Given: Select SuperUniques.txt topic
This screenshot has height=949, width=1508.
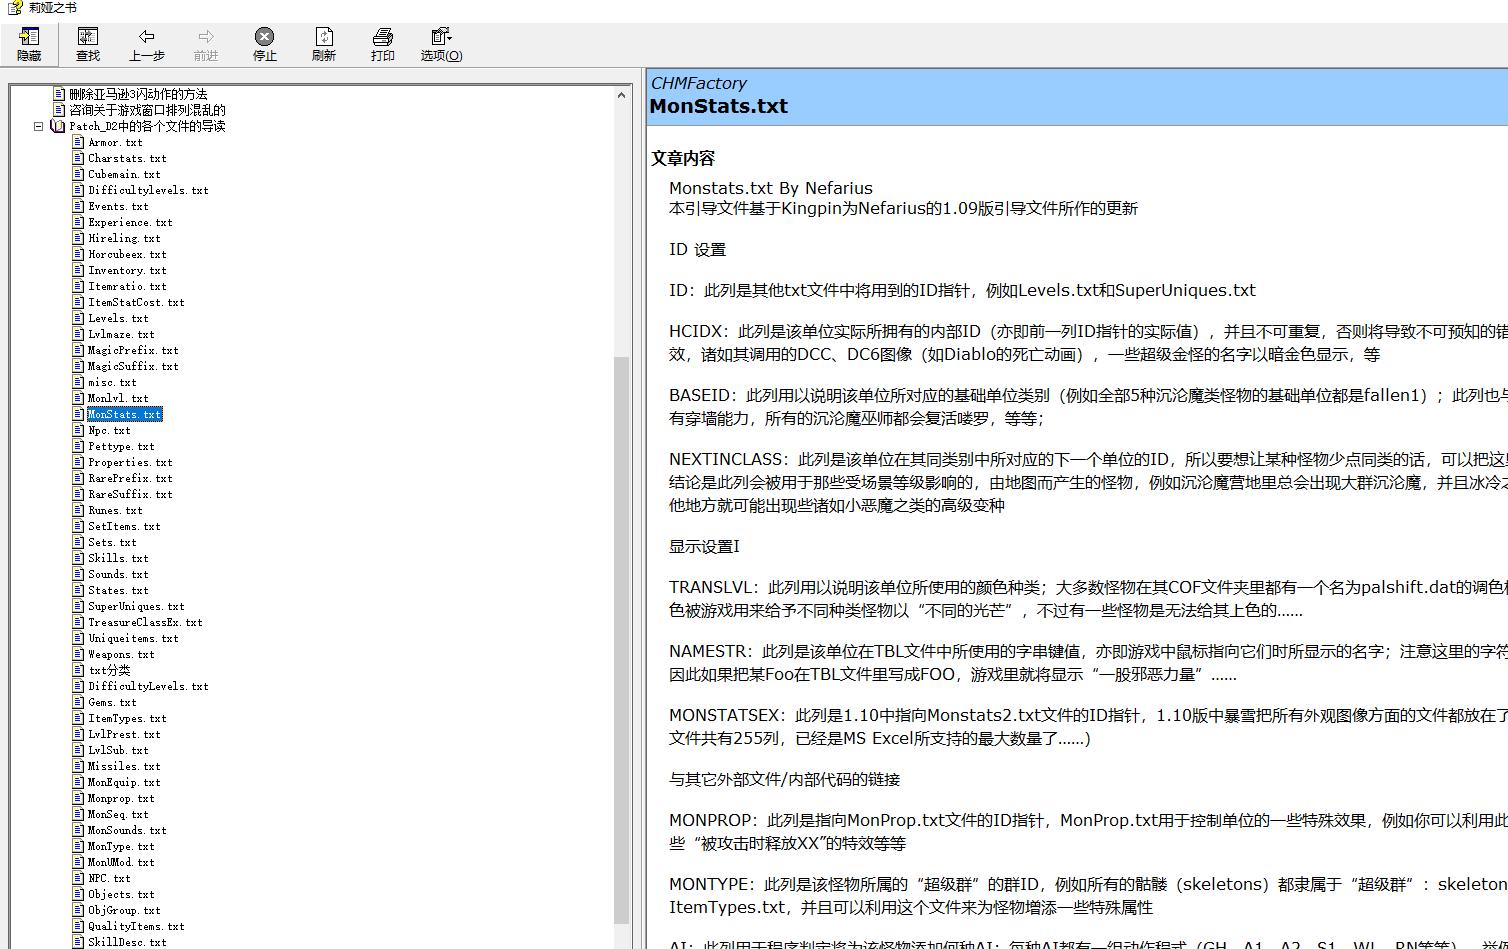Looking at the screenshot, I should tap(136, 606).
